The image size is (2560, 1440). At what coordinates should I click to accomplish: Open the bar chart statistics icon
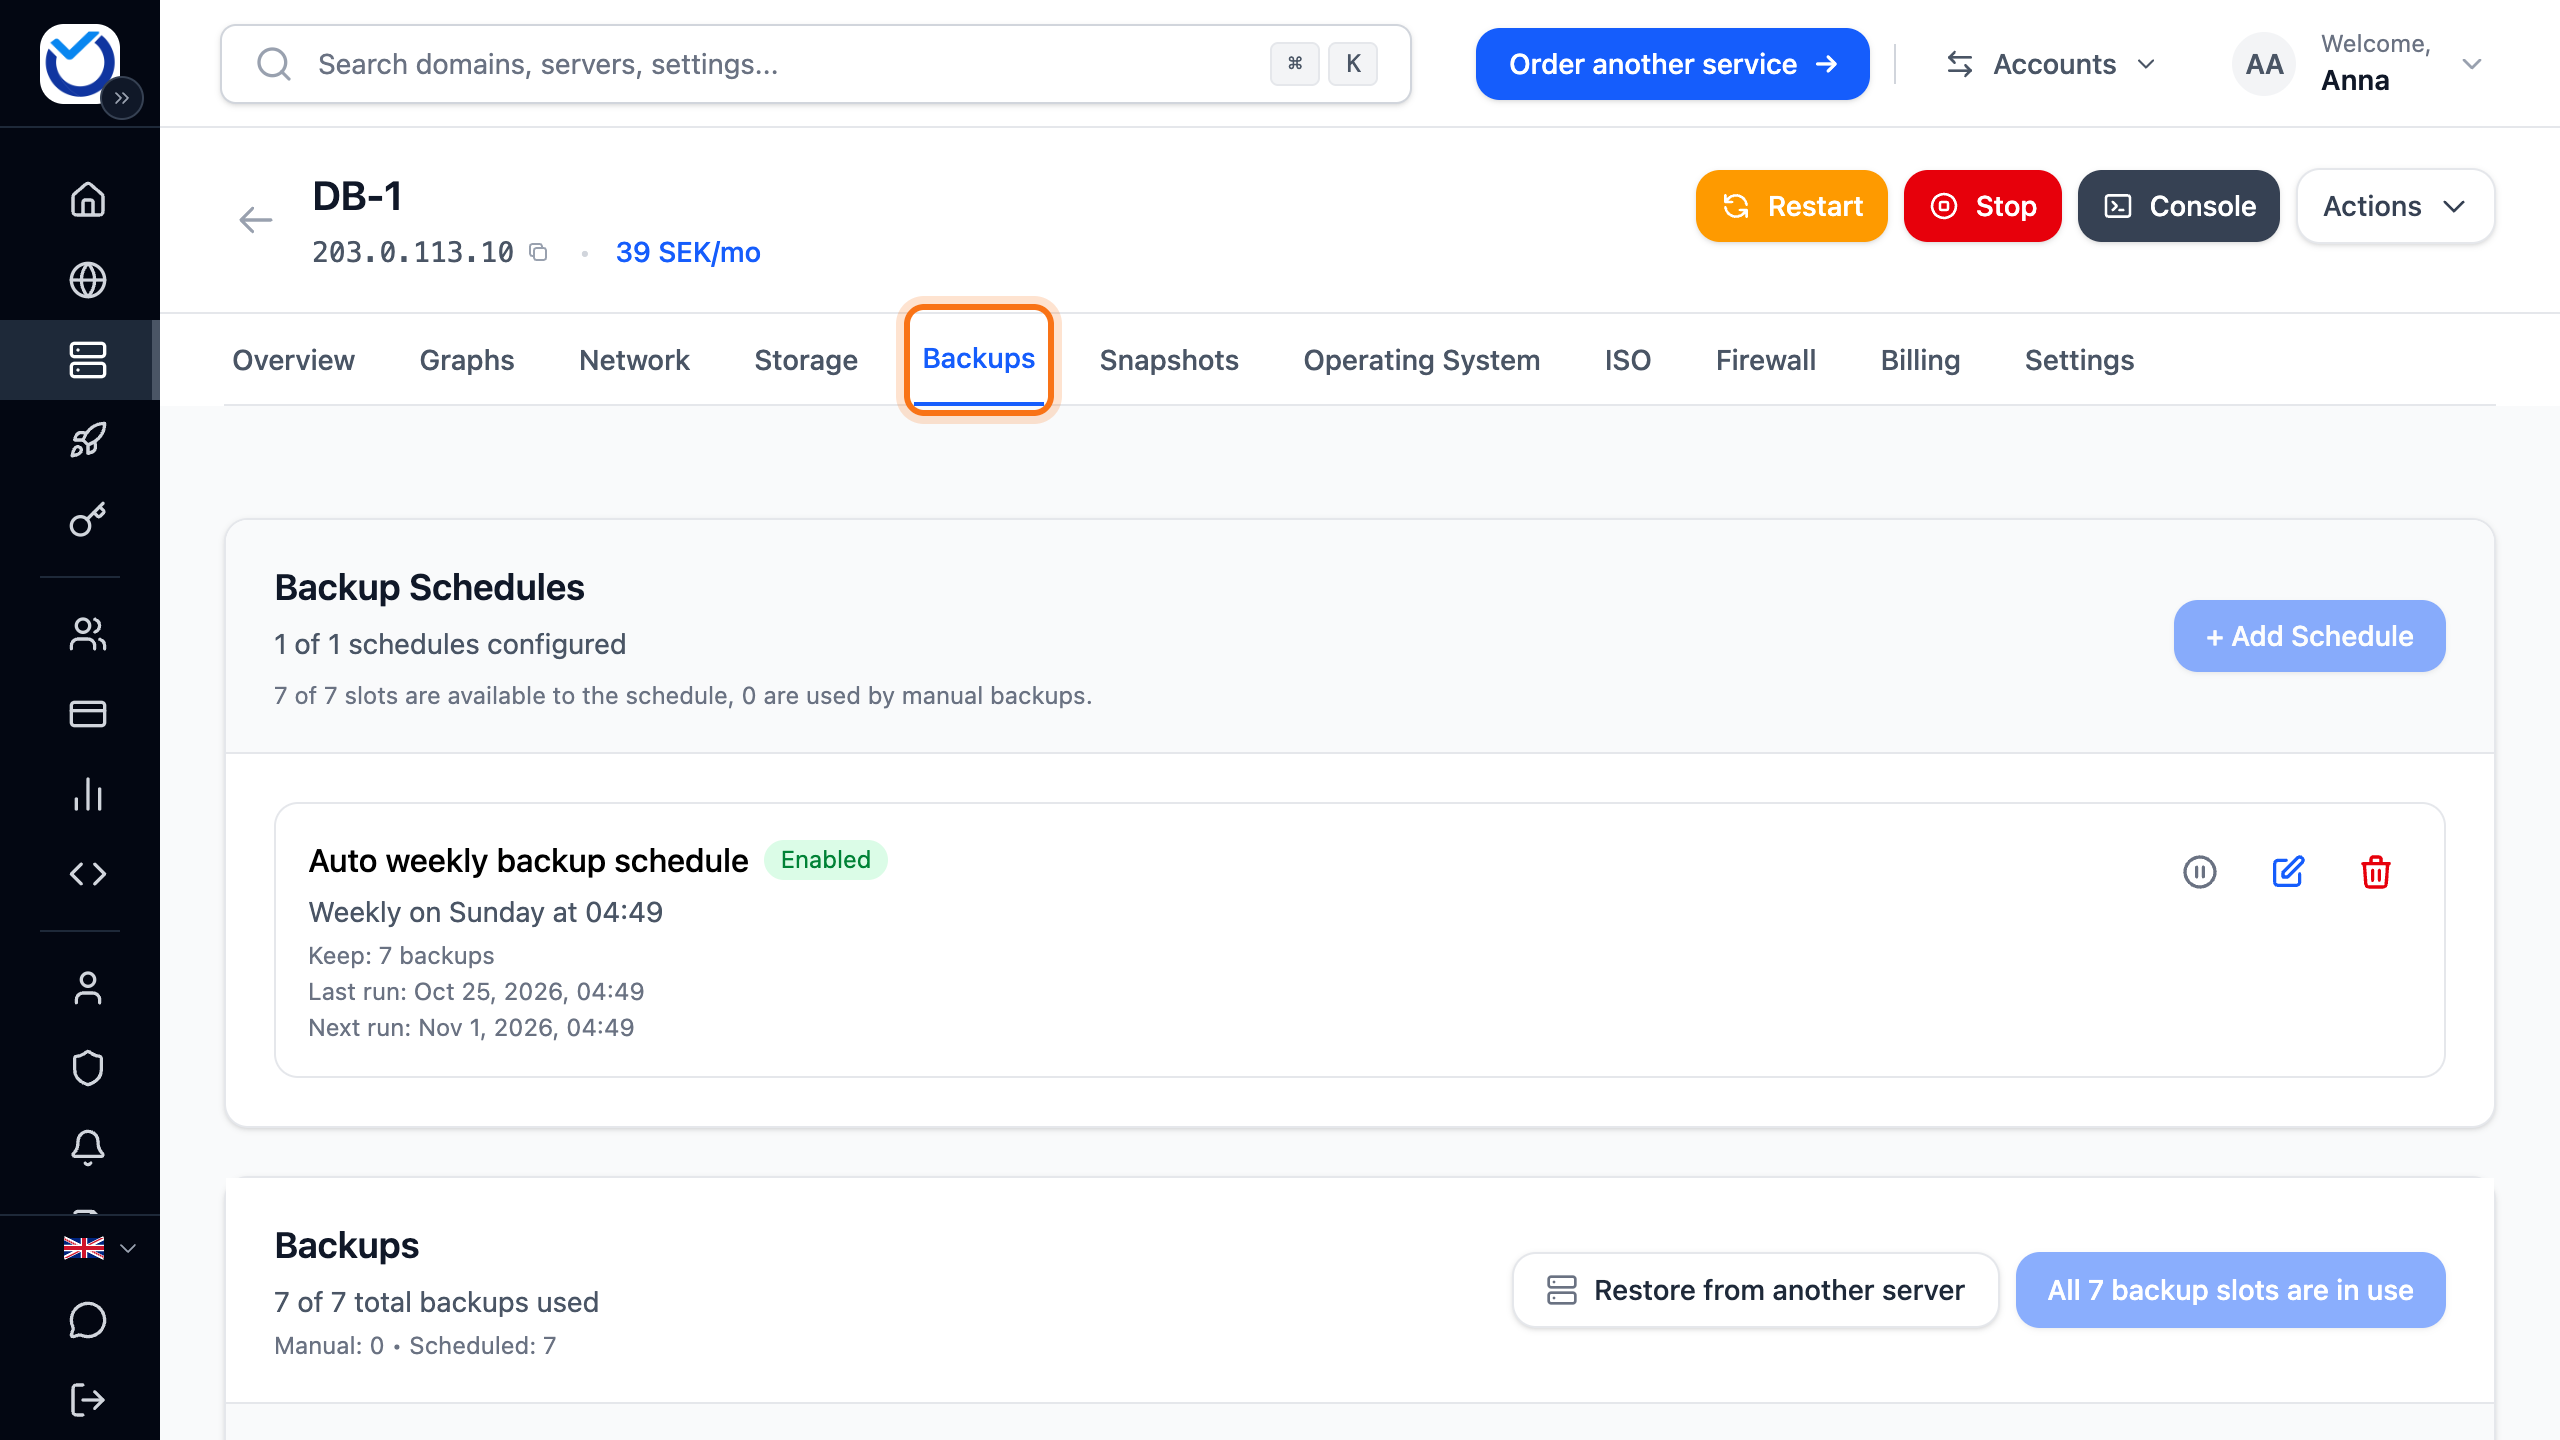88,794
